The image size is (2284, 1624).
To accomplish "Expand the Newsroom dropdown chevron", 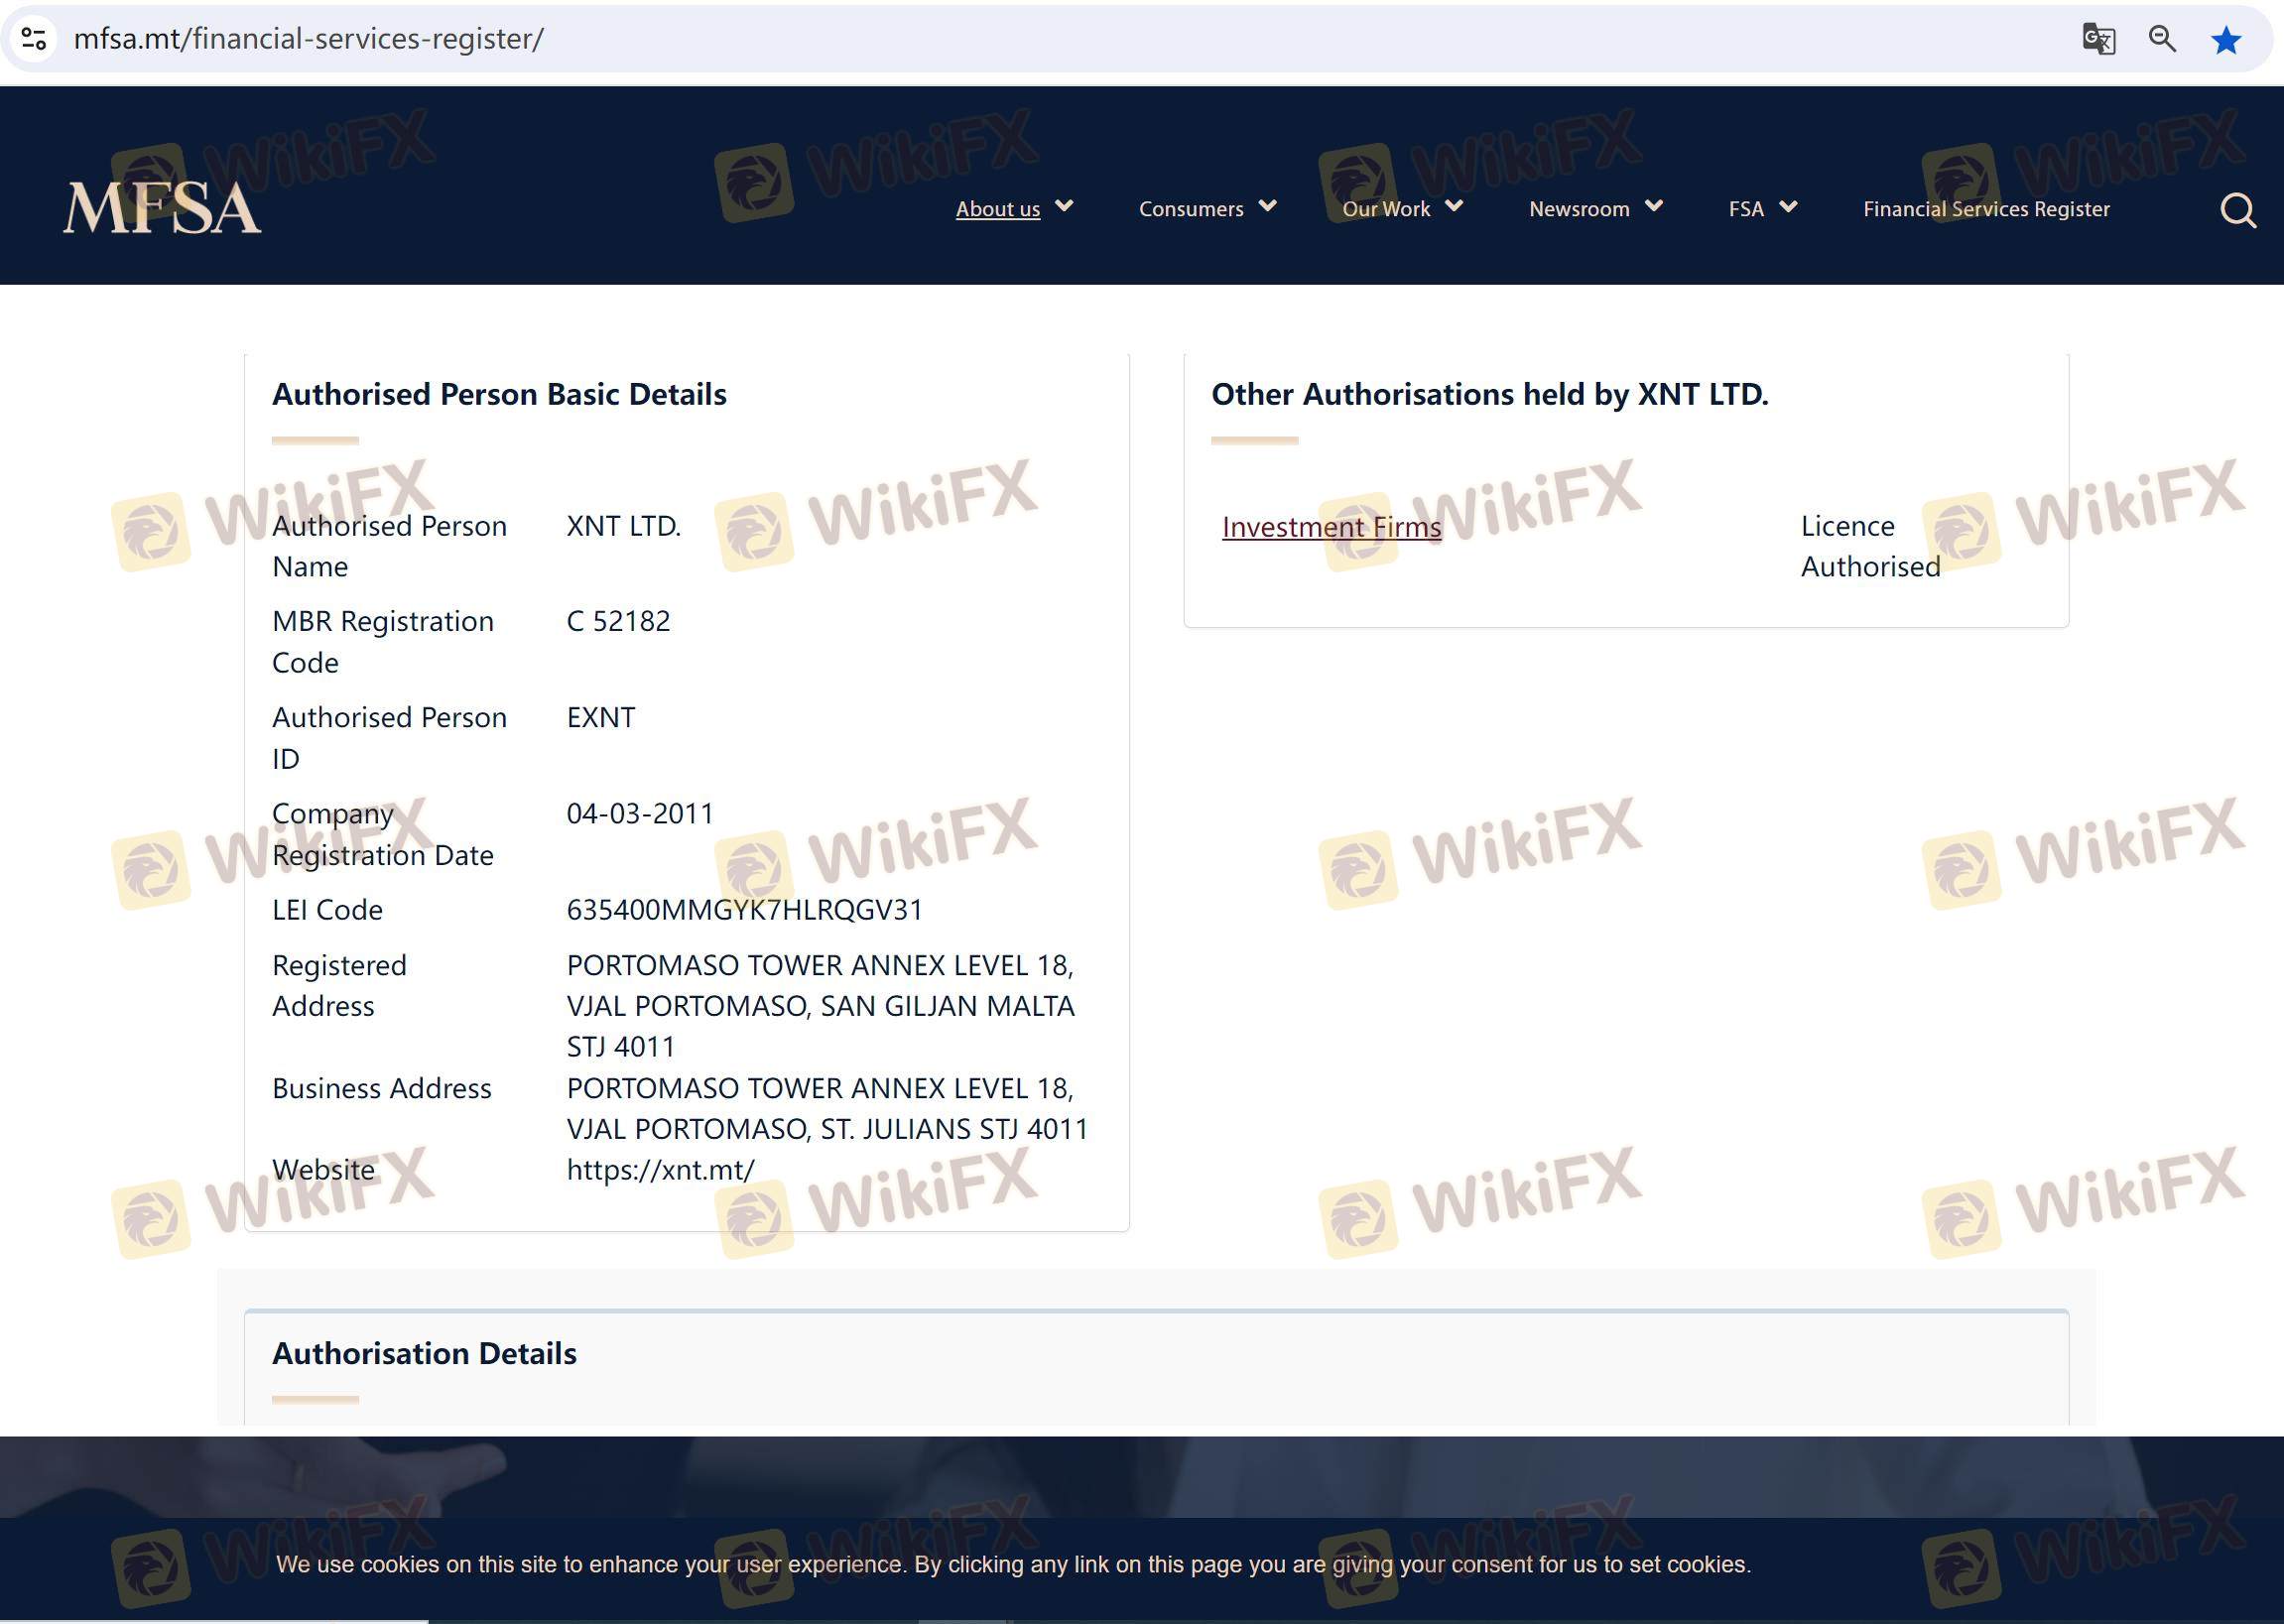I will [x=1654, y=206].
